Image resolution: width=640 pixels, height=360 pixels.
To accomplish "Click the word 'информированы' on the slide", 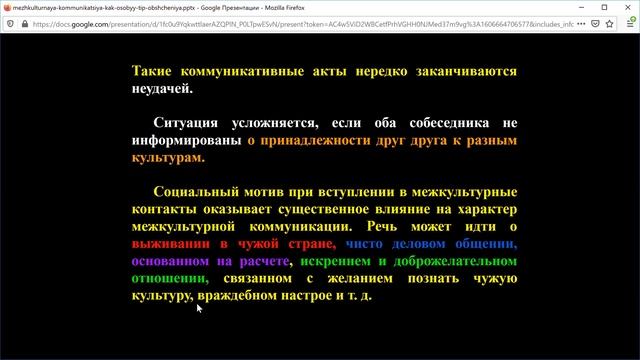I will 186,140.
